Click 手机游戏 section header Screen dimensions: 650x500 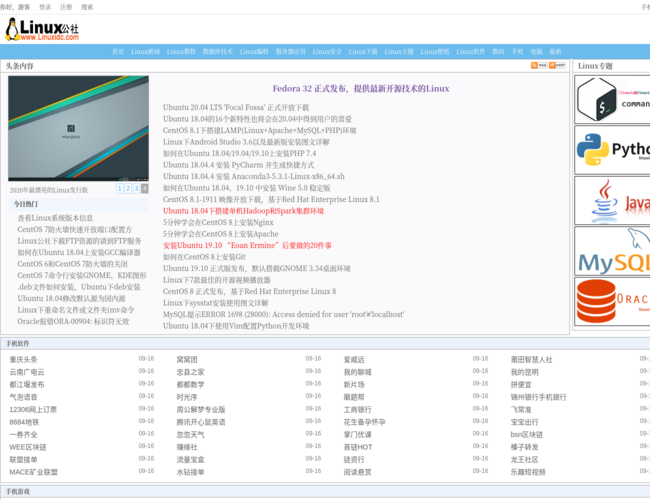point(18,491)
